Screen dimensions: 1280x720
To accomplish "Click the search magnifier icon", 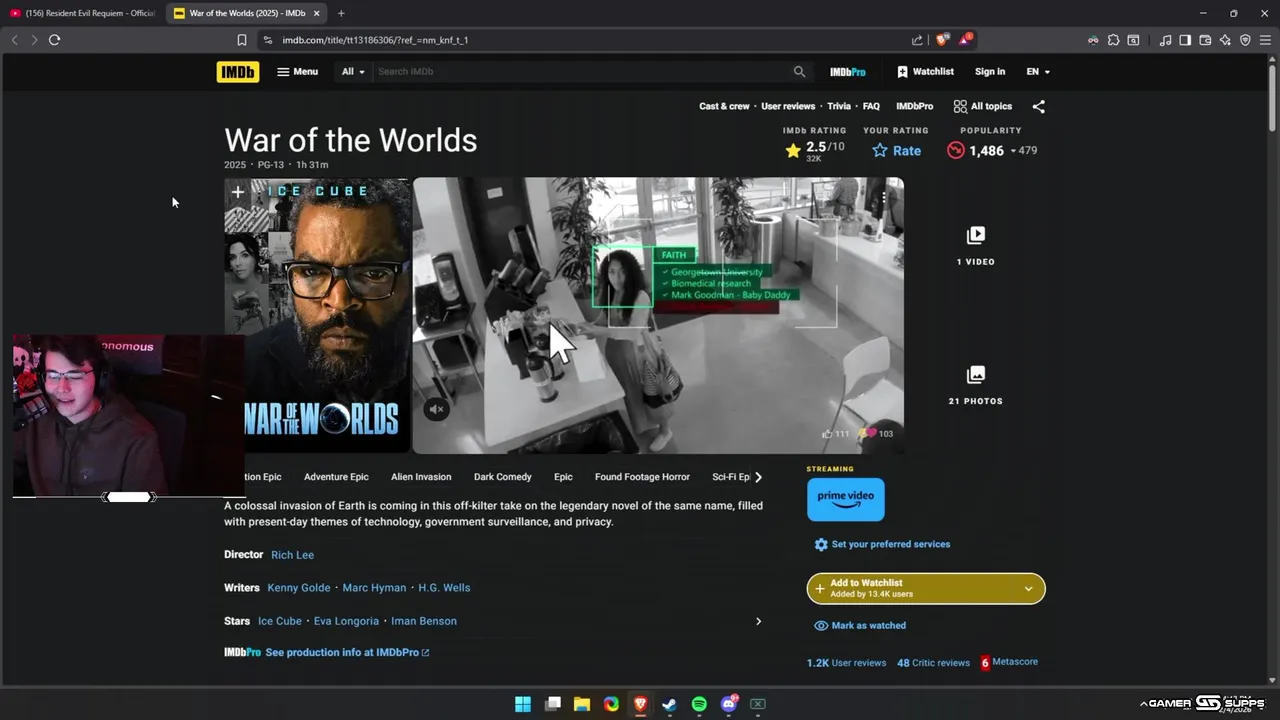I will pos(799,72).
